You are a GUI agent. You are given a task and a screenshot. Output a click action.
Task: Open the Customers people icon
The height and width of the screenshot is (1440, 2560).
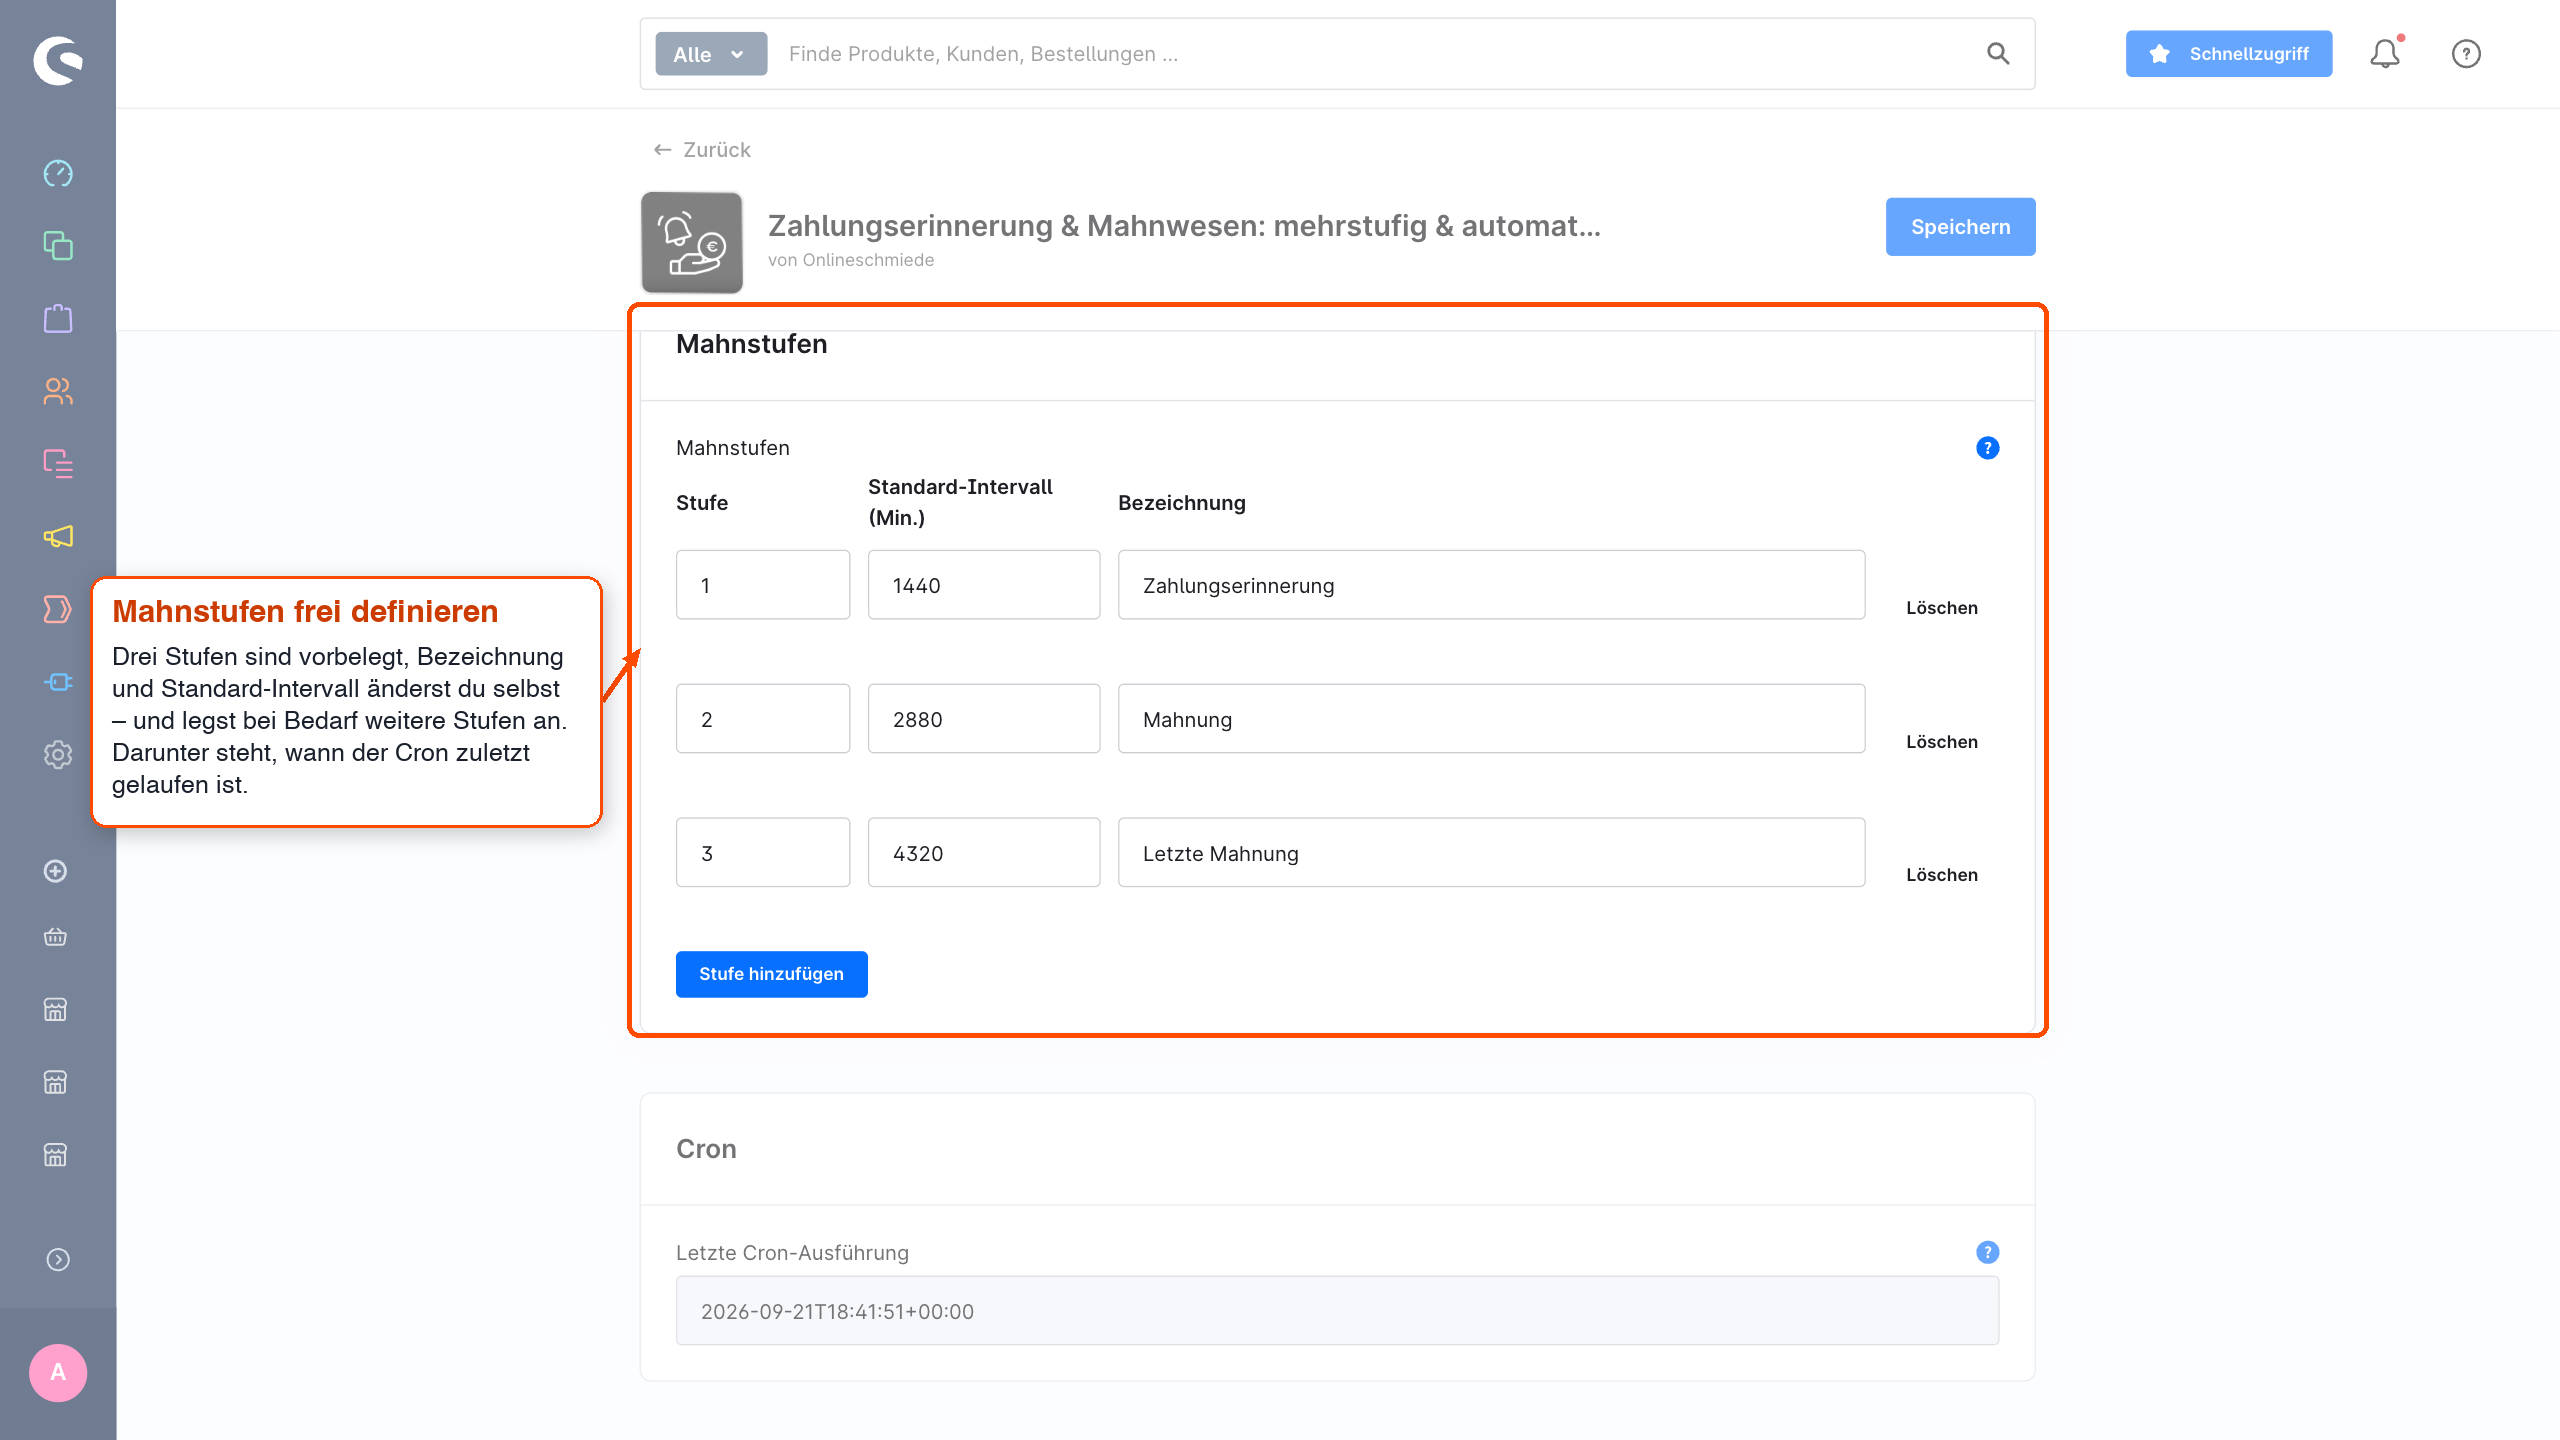pyautogui.click(x=58, y=391)
